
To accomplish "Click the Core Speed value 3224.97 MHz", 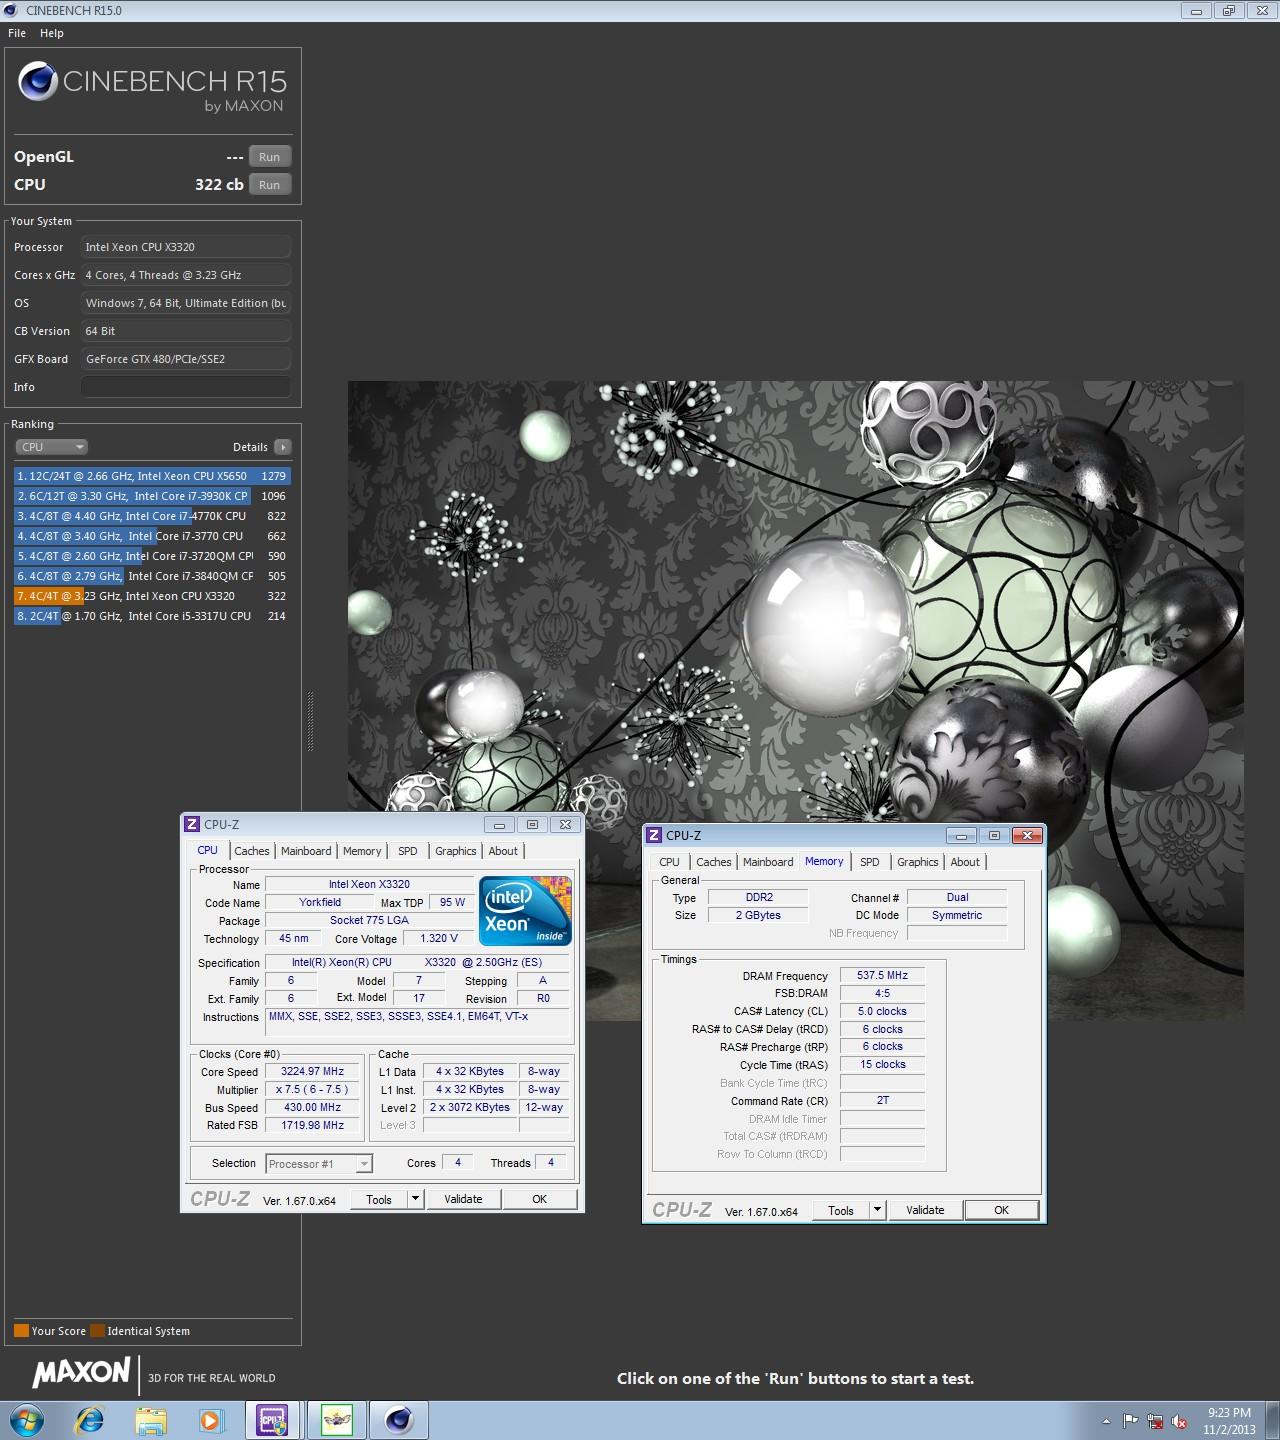I will 312,1071.
